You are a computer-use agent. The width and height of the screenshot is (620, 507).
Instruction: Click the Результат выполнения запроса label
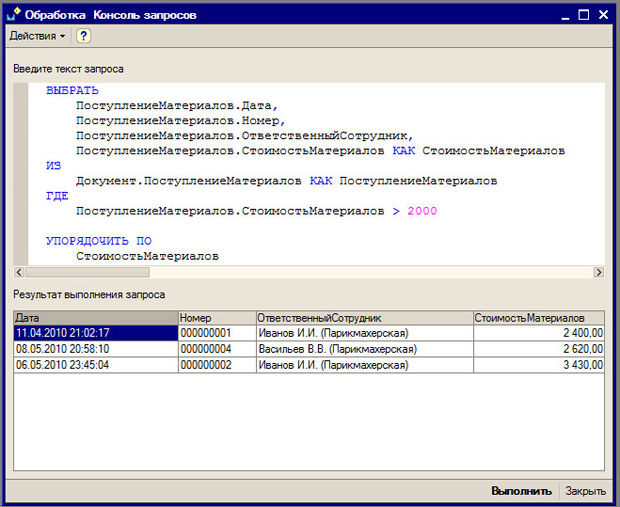click(89, 295)
